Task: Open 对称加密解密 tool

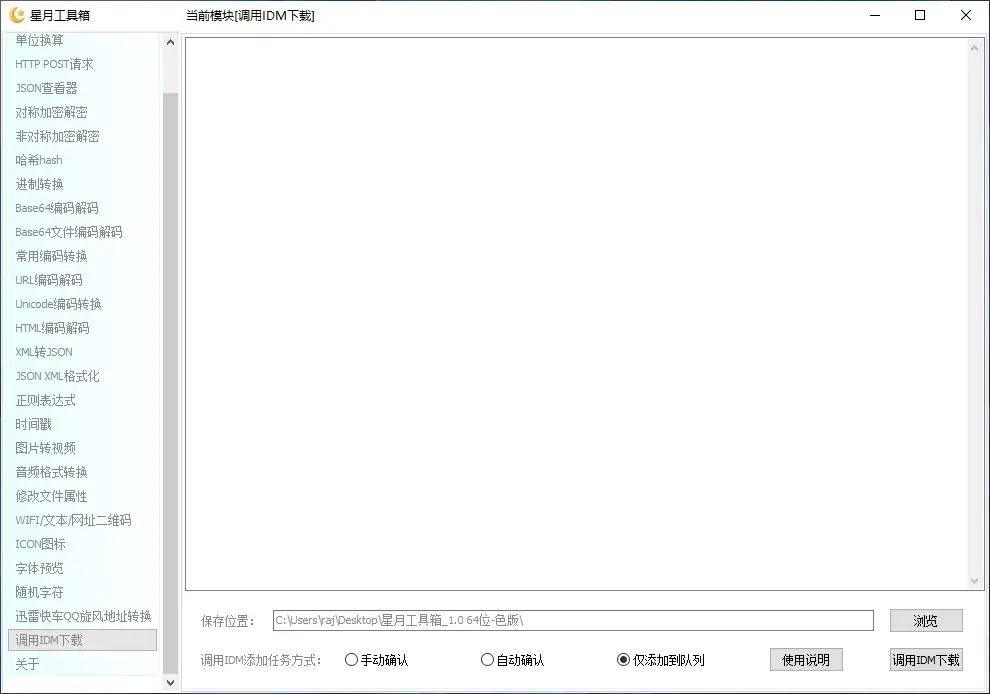Action: (51, 112)
